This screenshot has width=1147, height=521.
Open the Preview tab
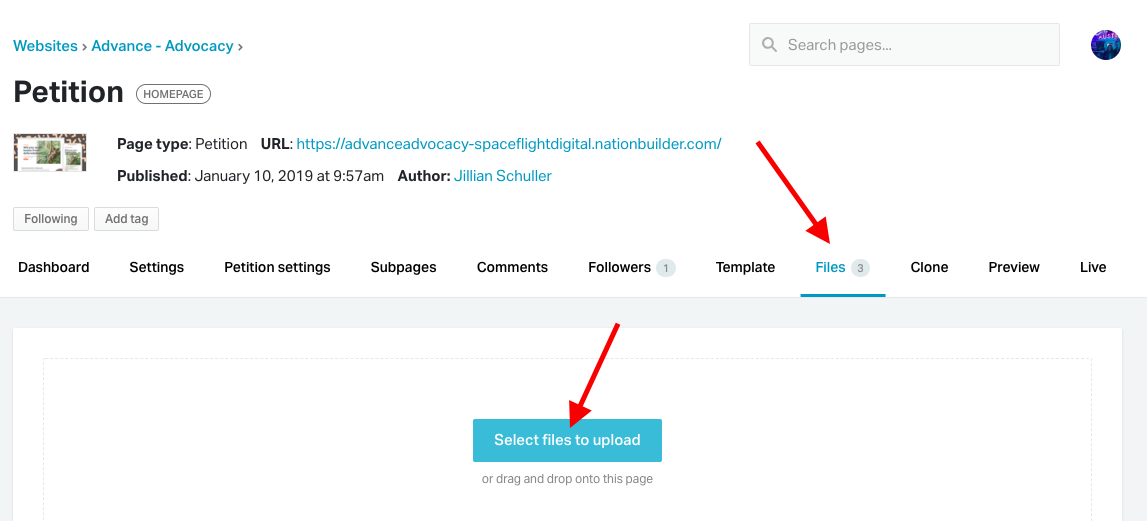pyautogui.click(x=1014, y=267)
